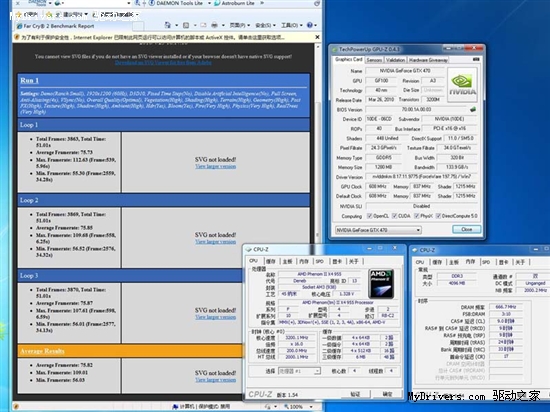
Task: Click the GPU-Z BIOS Version field
Action: [x=416, y=109]
